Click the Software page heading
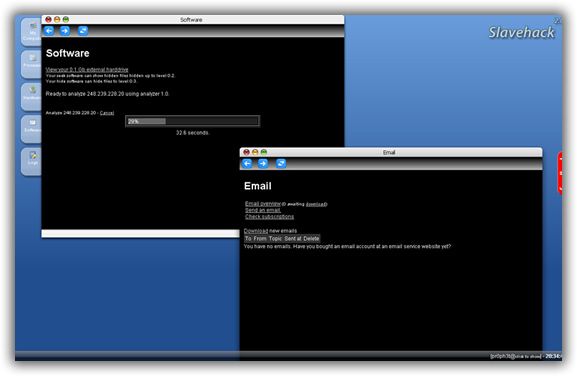 pos(68,53)
